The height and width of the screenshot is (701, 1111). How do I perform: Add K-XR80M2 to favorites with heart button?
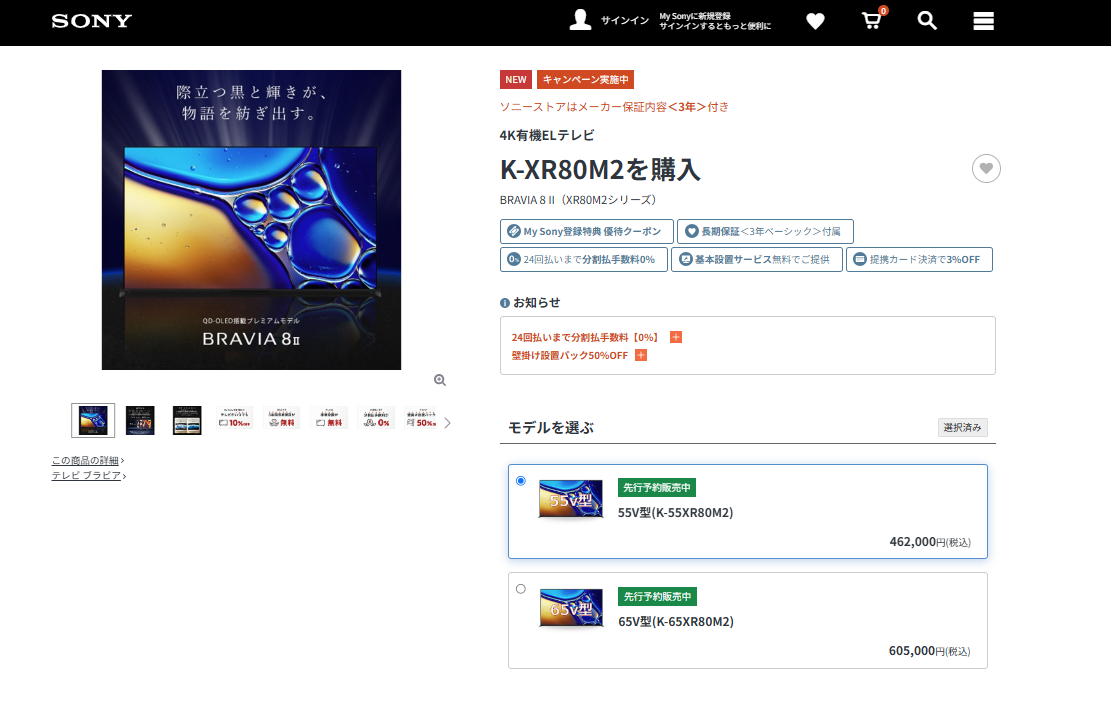(986, 169)
